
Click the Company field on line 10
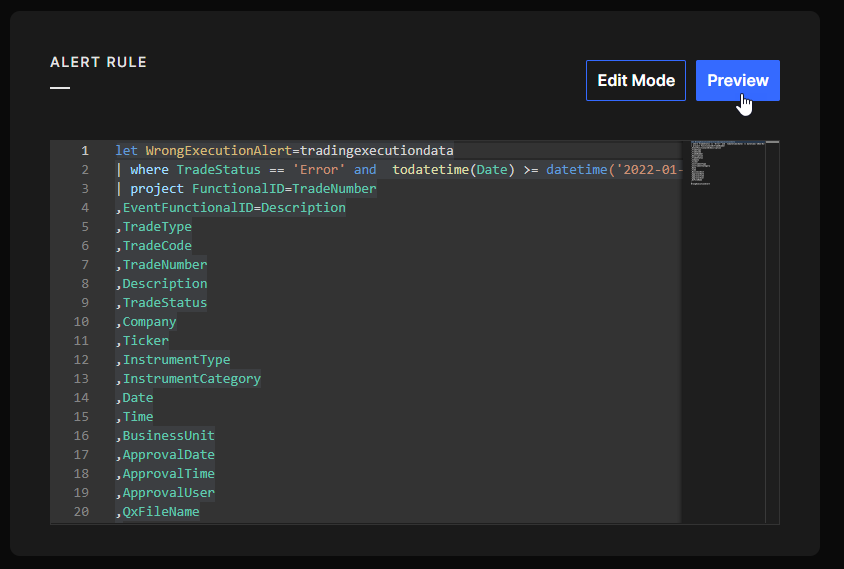tap(149, 322)
